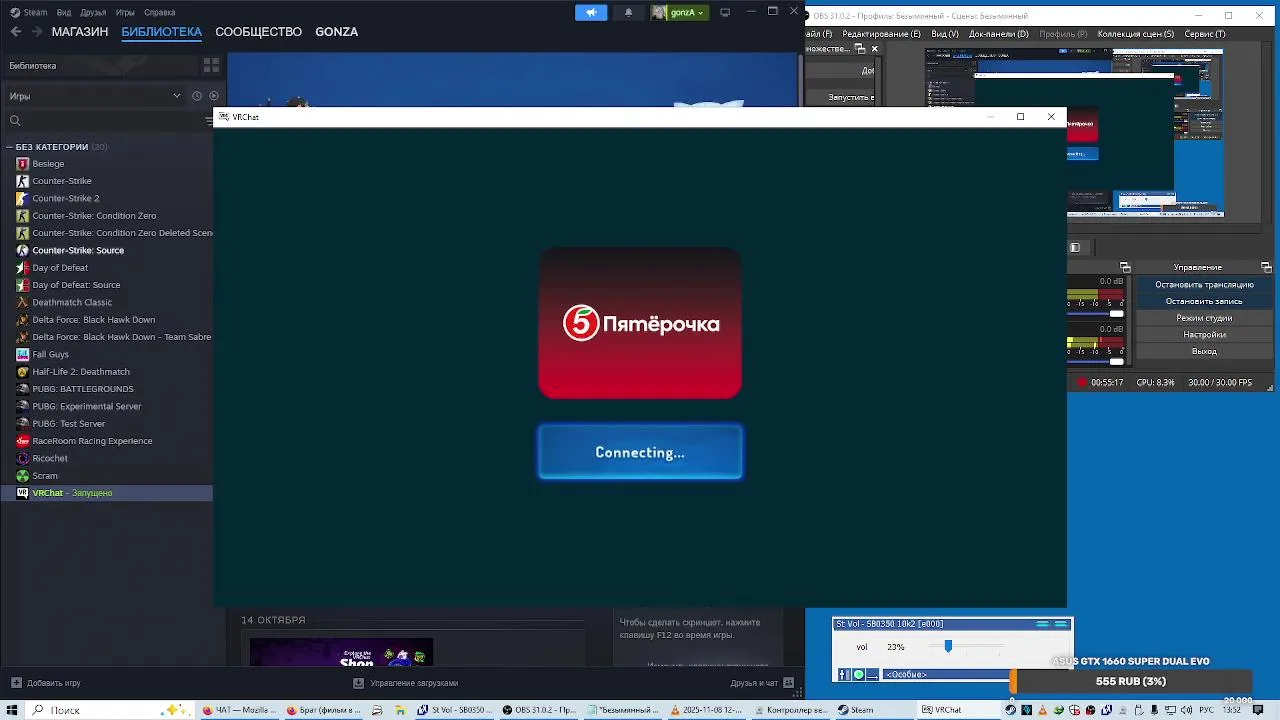This screenshot has width=1280, height=720.
Task: Click the Библиотека home button
Action: [100, 65]
